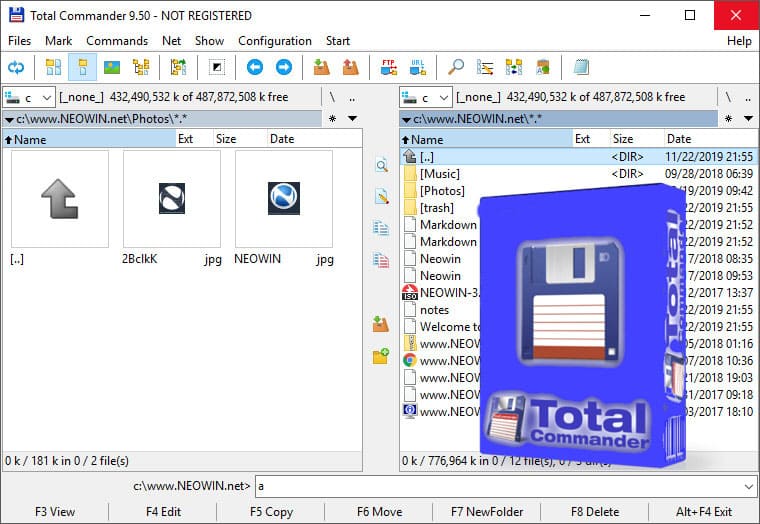
Task: Go to root in right panel backslash button
Action: 728,97
